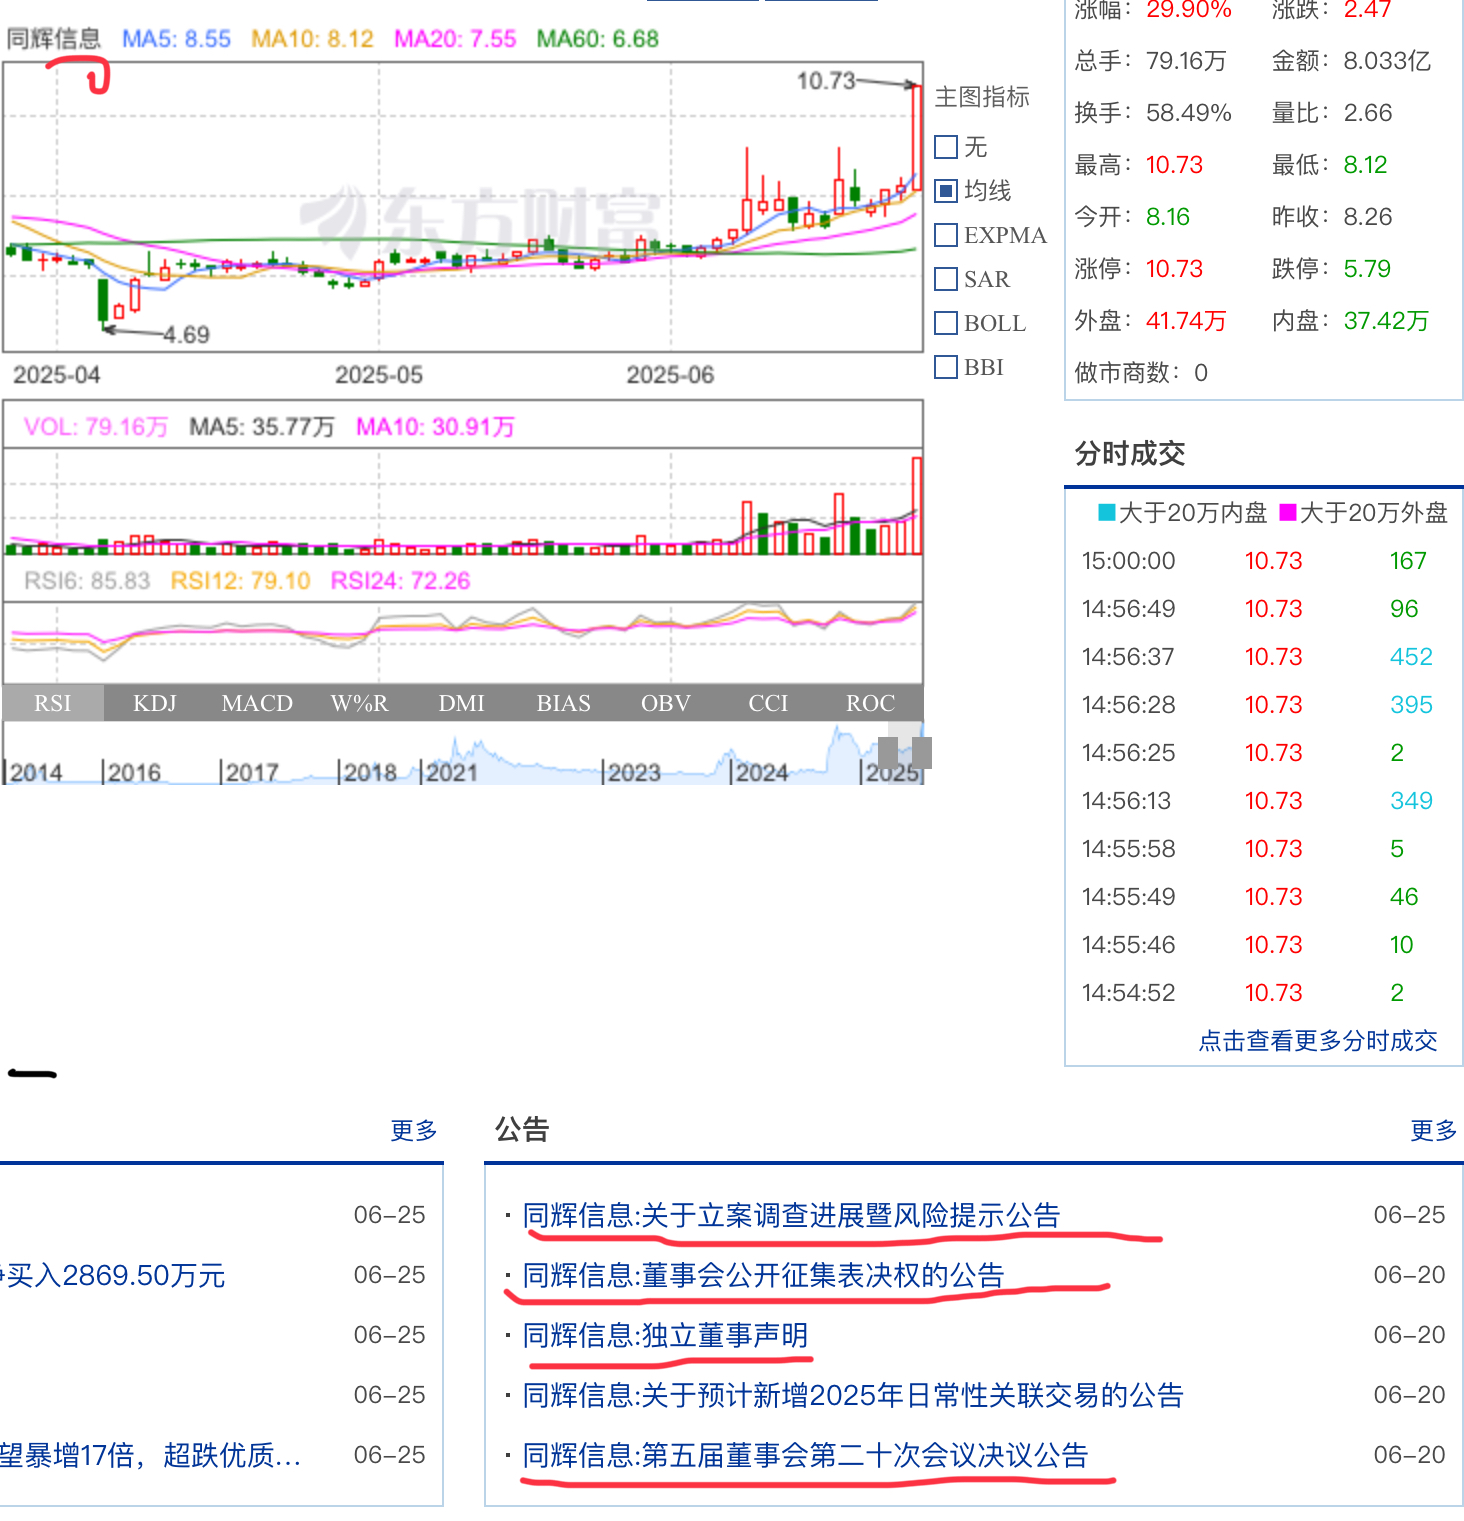This screenshot has height=1521, width=1464.
Task: Enable the SAR indicator checkbox
Action: [x=946, y=279]
